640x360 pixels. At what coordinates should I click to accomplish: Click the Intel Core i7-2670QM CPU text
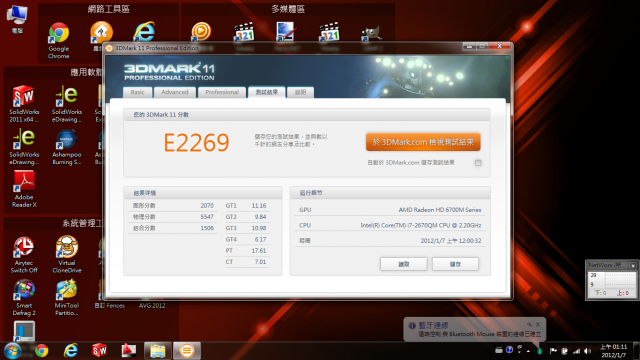pyautogui.click(x=420, y=225)
